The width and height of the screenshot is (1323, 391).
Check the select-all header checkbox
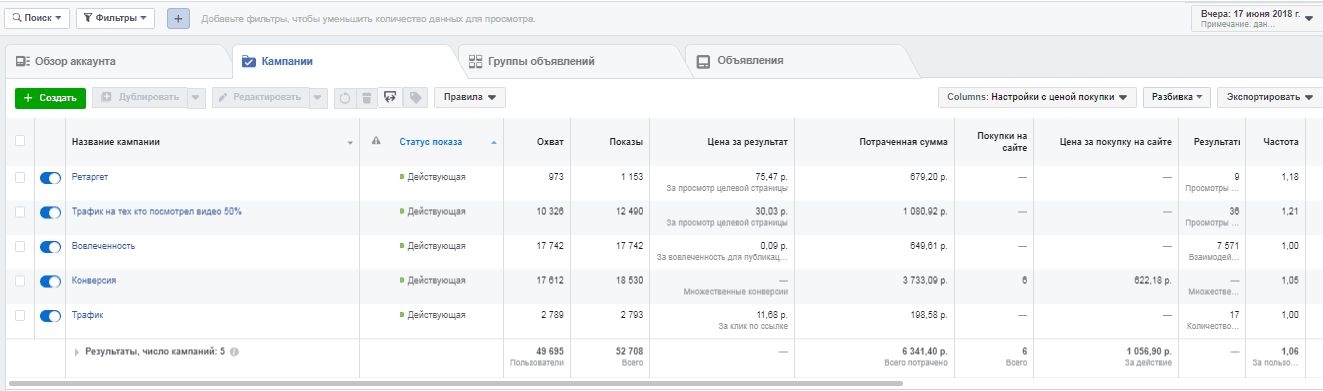coord(20,142)
